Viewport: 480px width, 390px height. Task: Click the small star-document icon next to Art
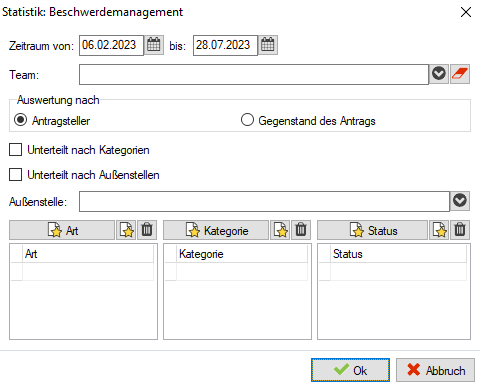[126, 230]
